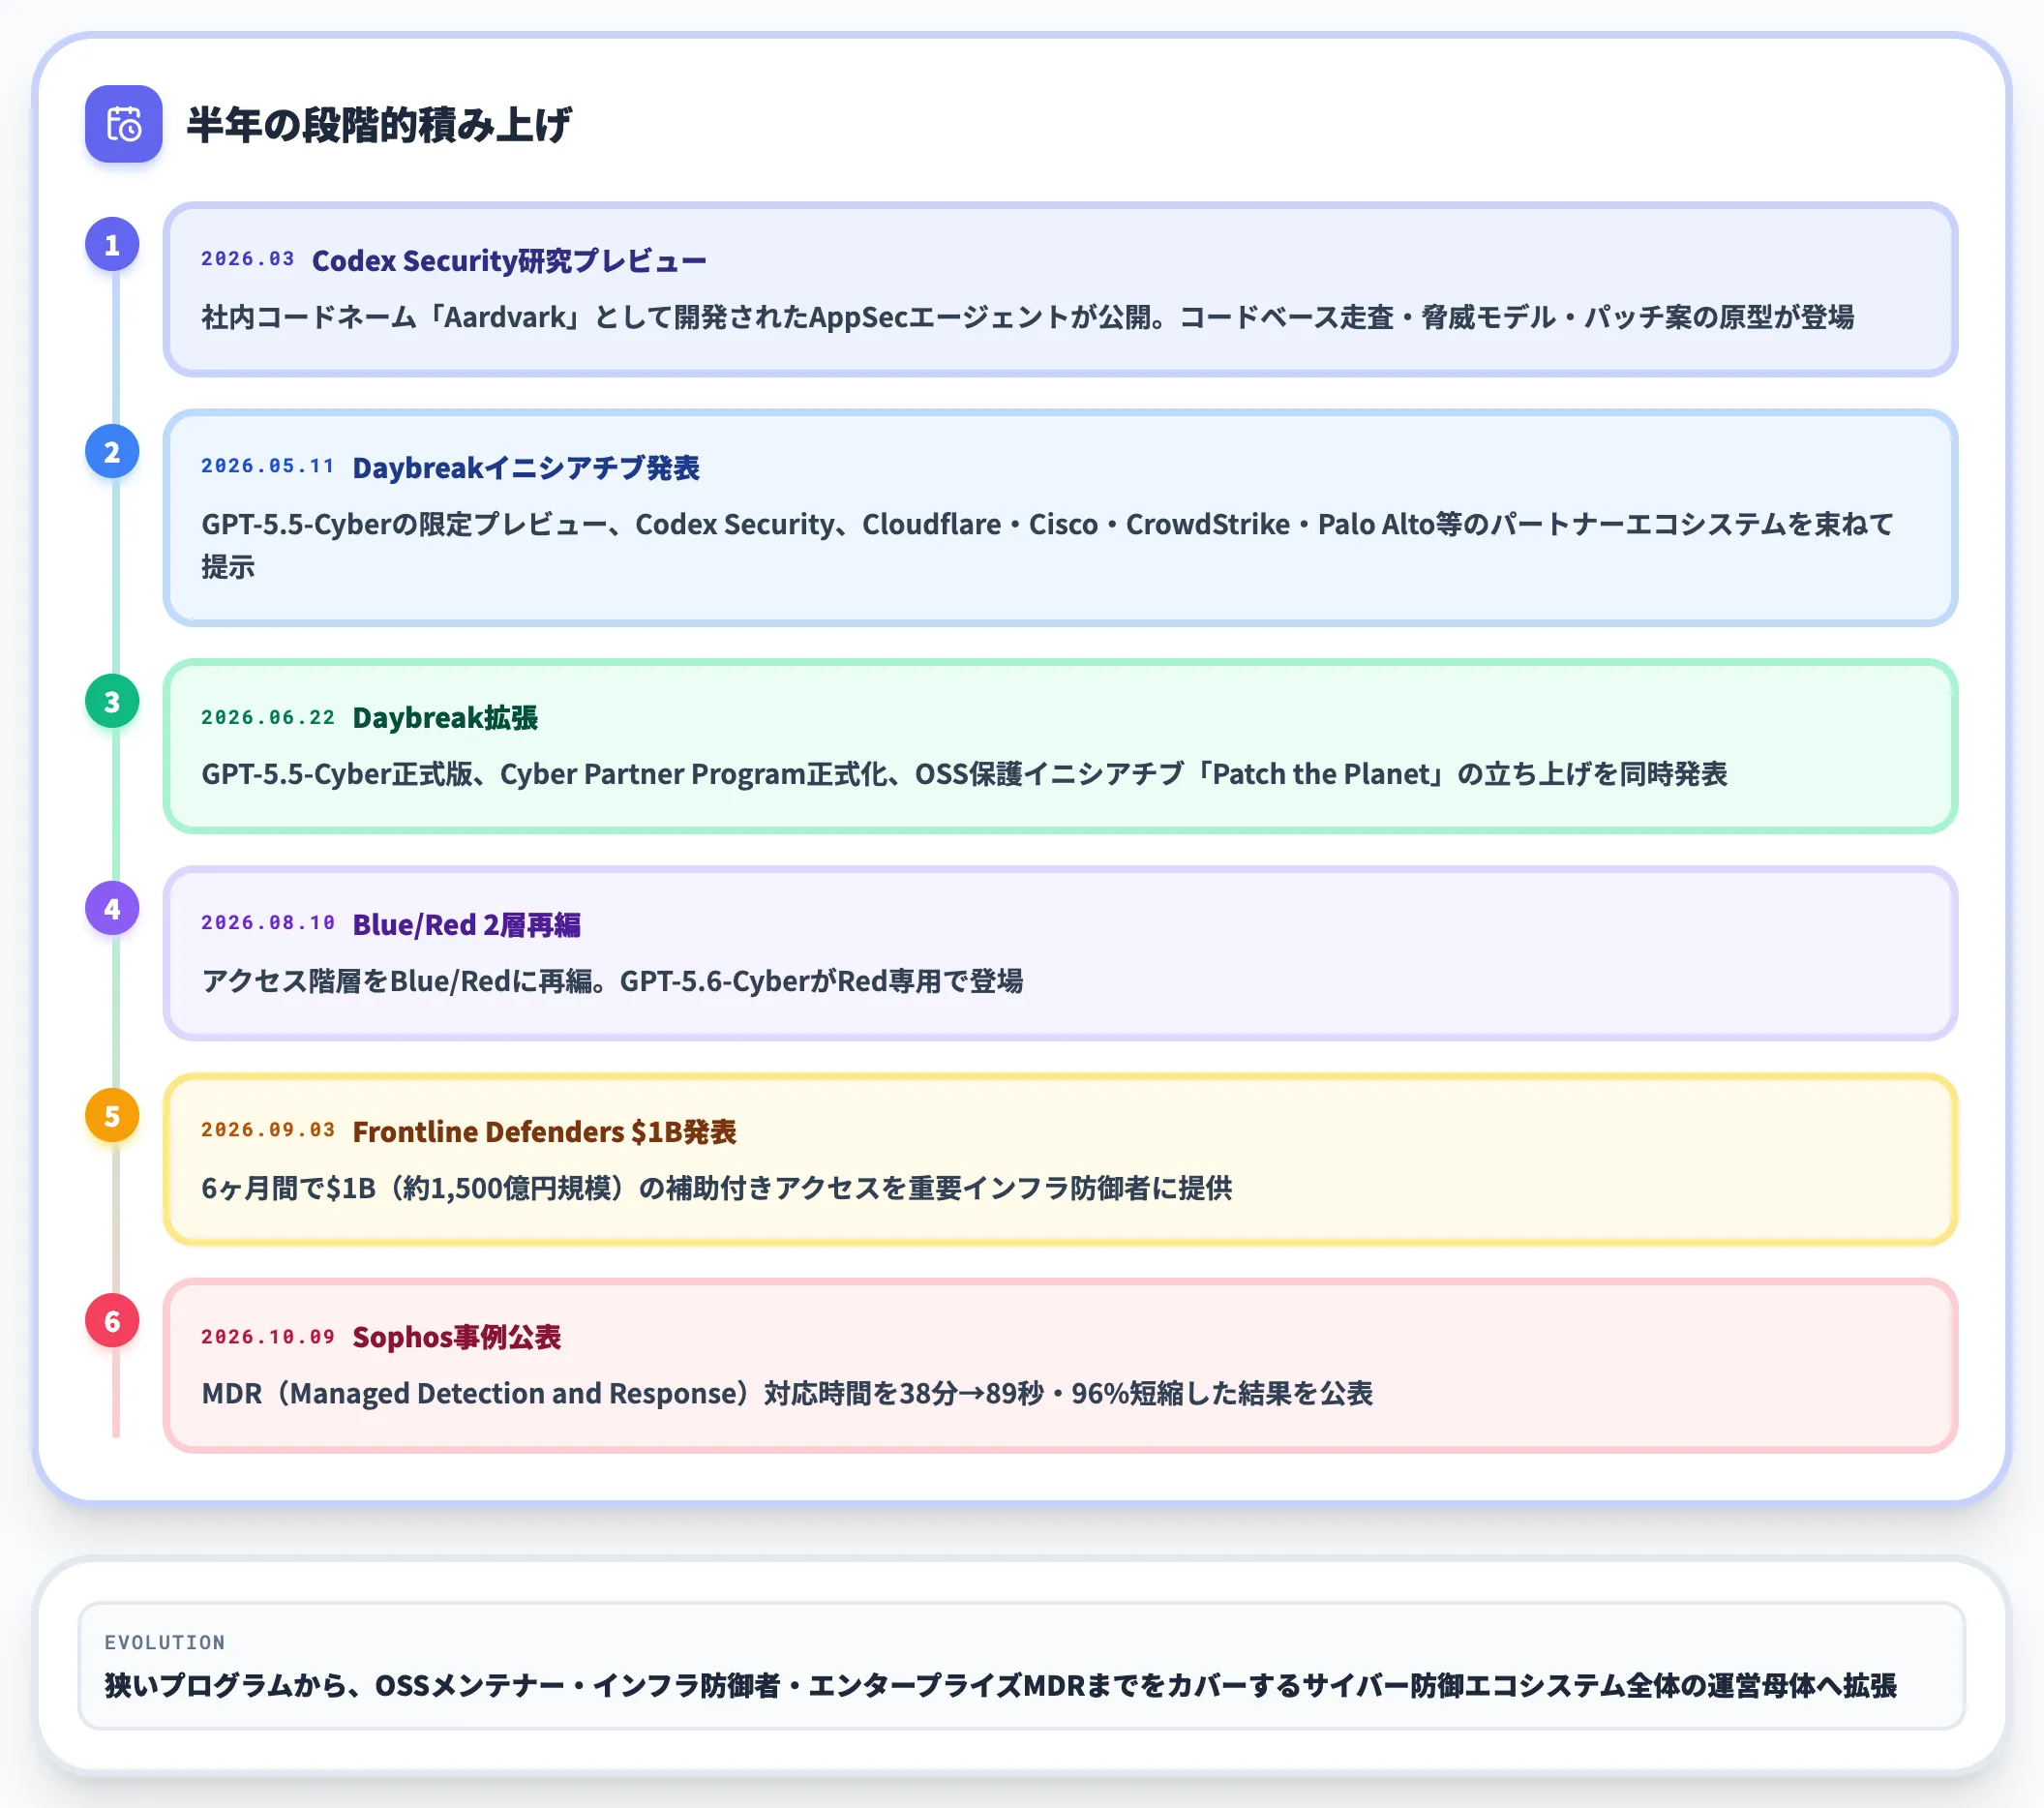
Task: Select timeline step marker 2
Action: pyautogui.click(x=112, y=452)
